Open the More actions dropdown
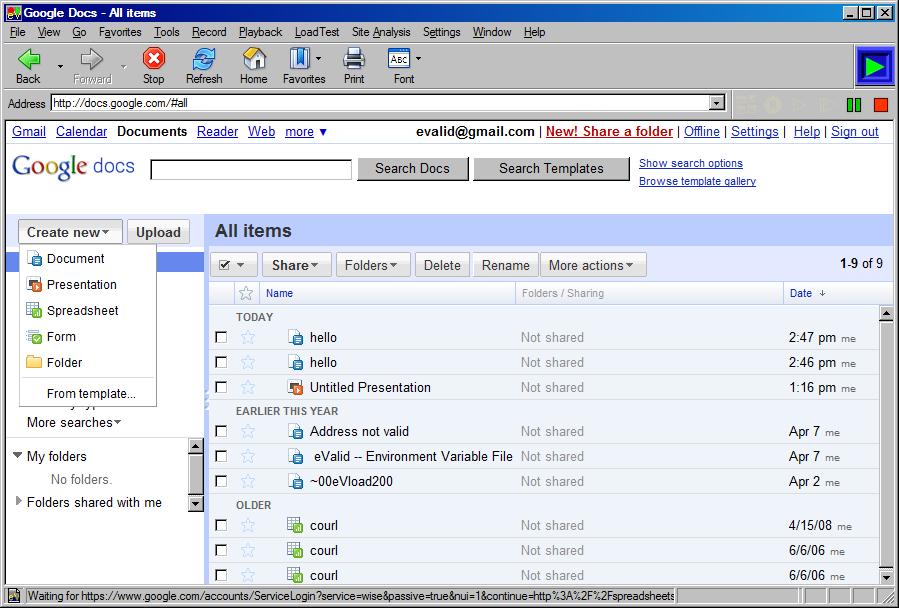 click(593, 265)
